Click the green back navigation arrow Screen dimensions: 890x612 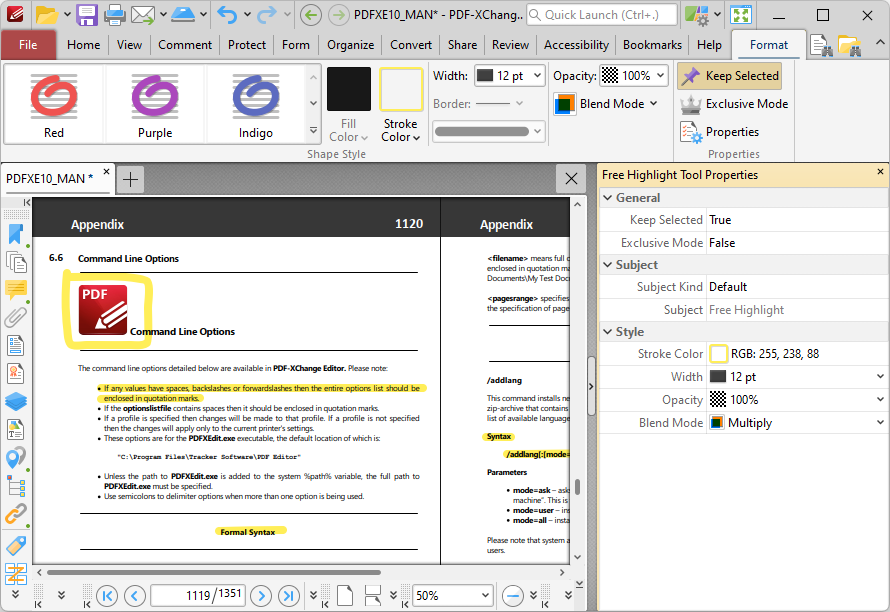(310, 15)
